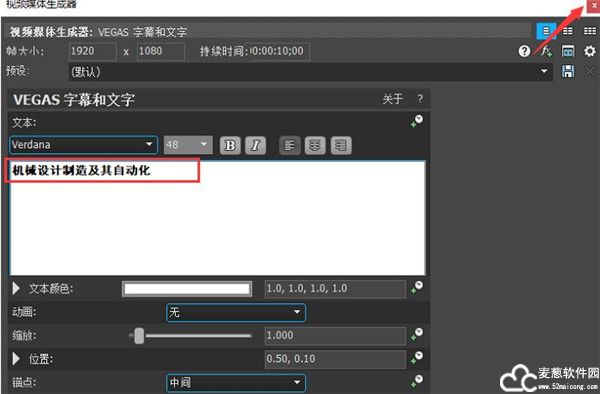Expand the 位置 section triangle
Image resolution: width=600 pixels, height=394 pixels.
click(x=16, y=359)
